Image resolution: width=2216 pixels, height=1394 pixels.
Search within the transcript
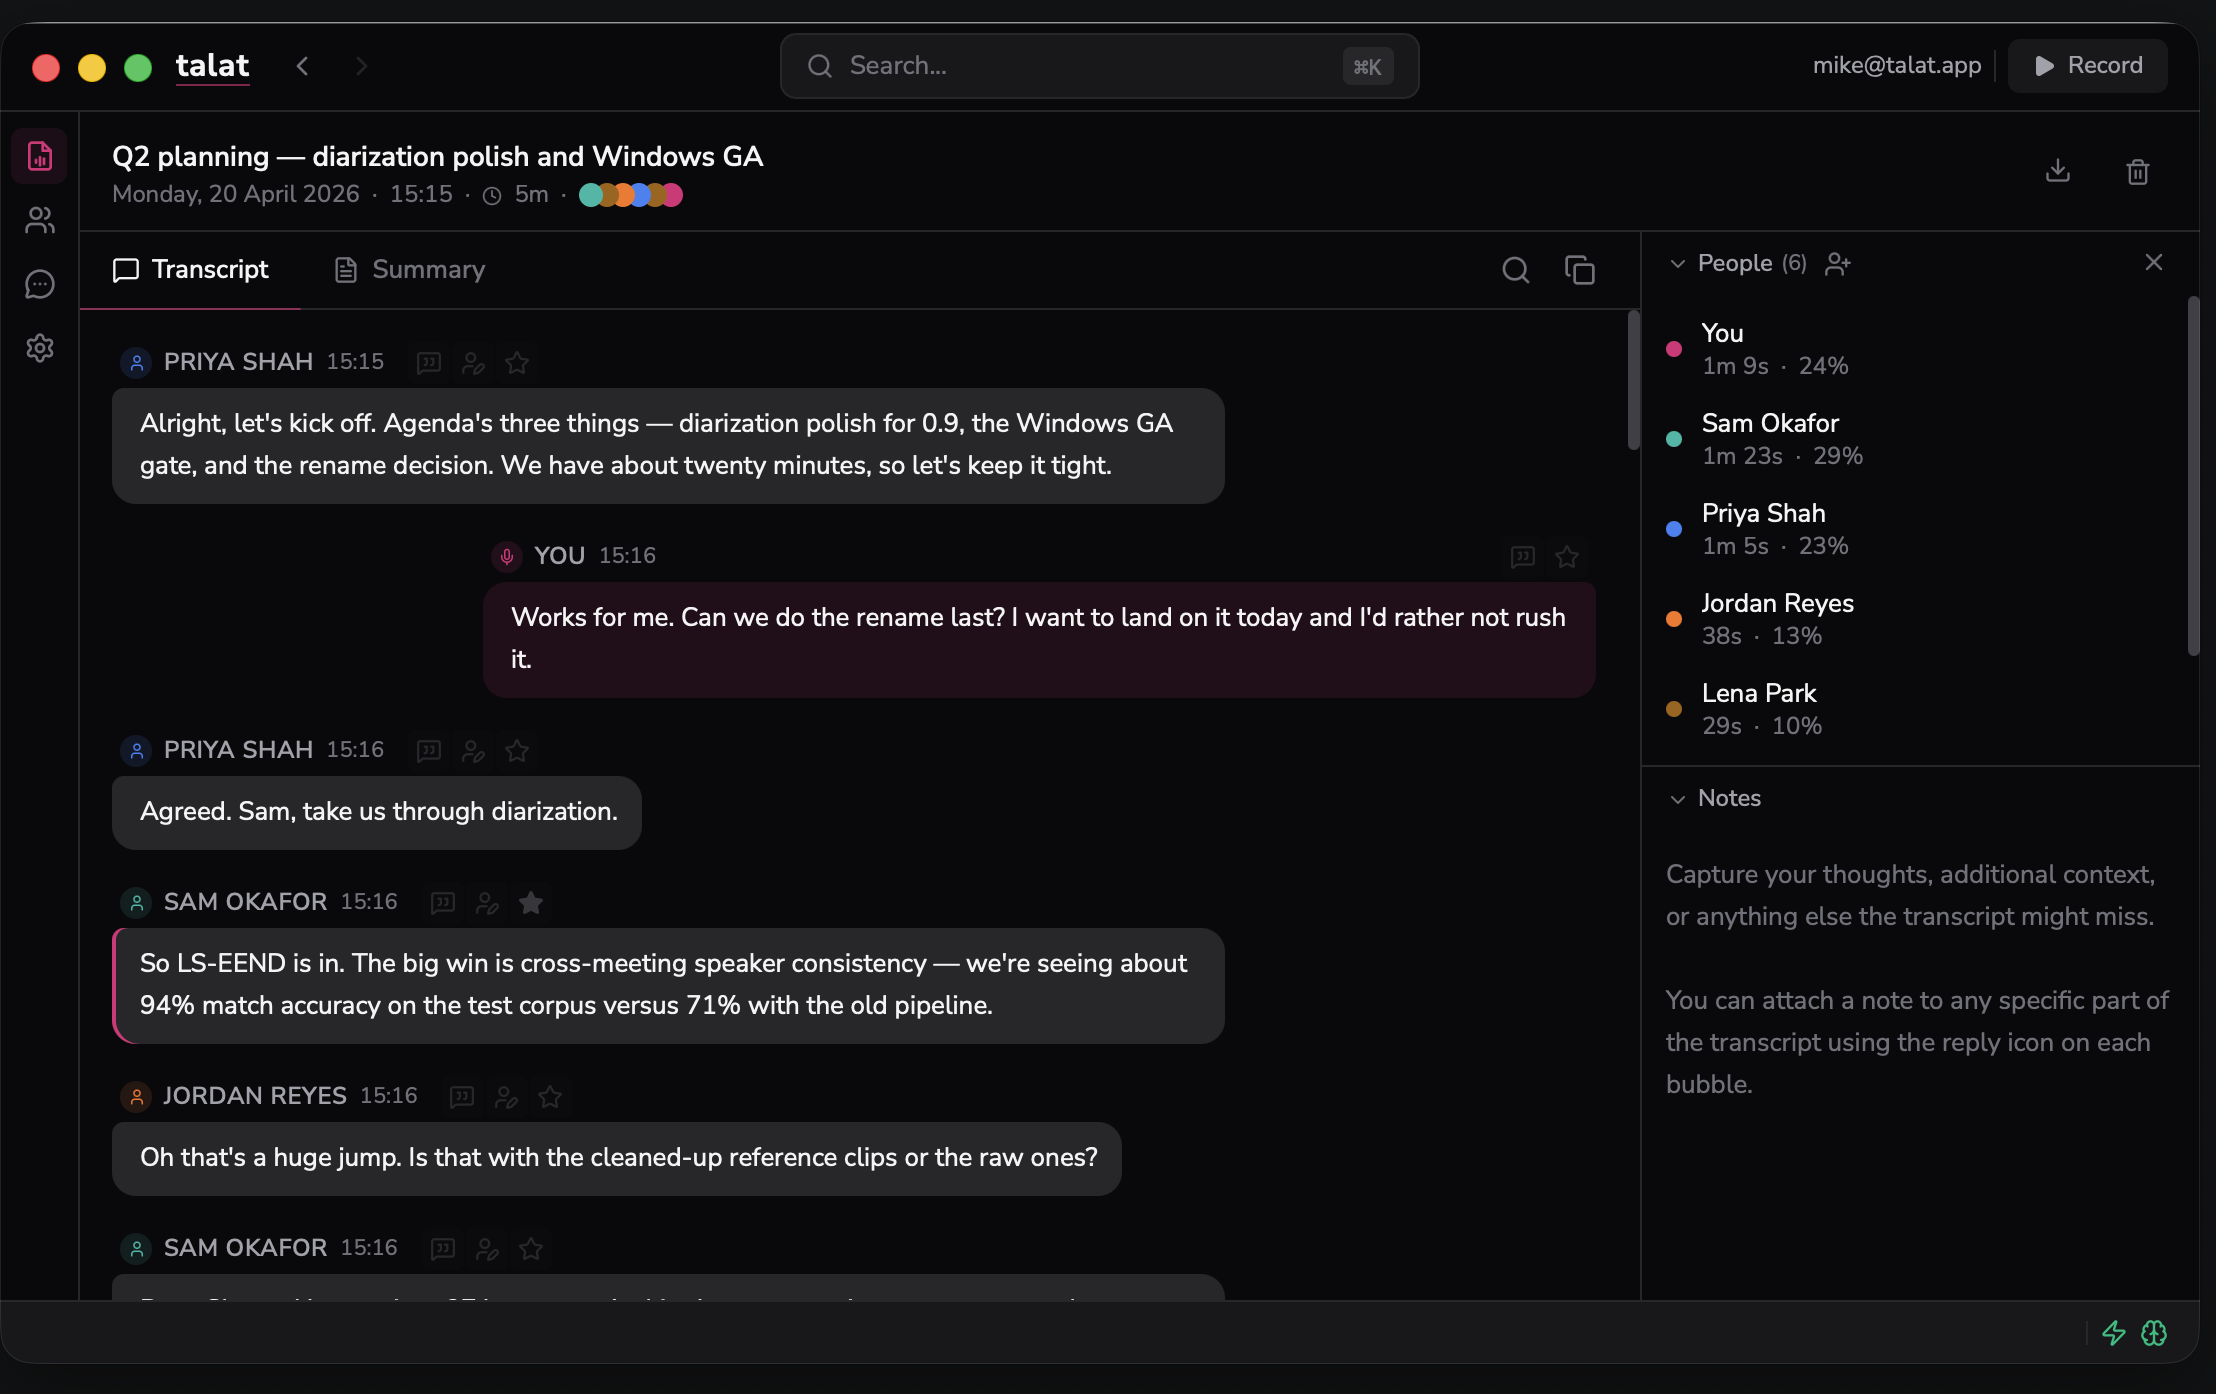(1516, 270)
